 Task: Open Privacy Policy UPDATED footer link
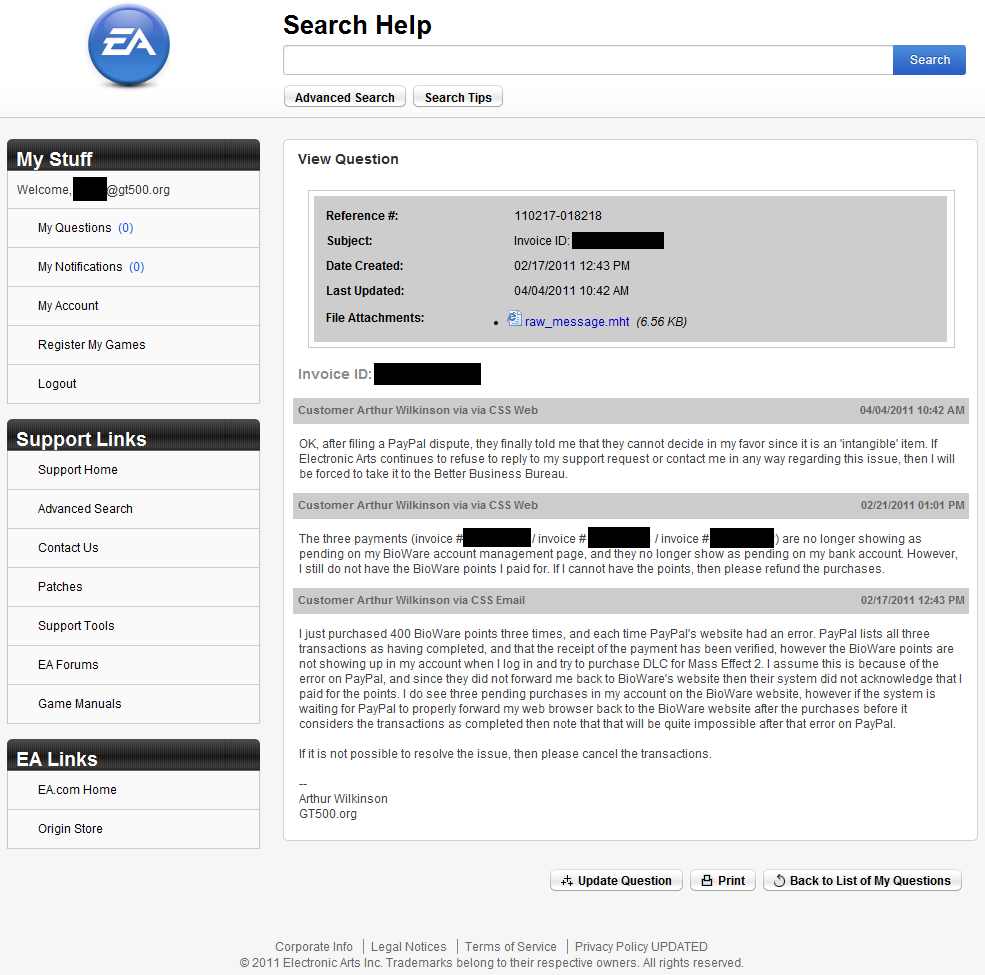pyautogui.click(x=641, y=947)
